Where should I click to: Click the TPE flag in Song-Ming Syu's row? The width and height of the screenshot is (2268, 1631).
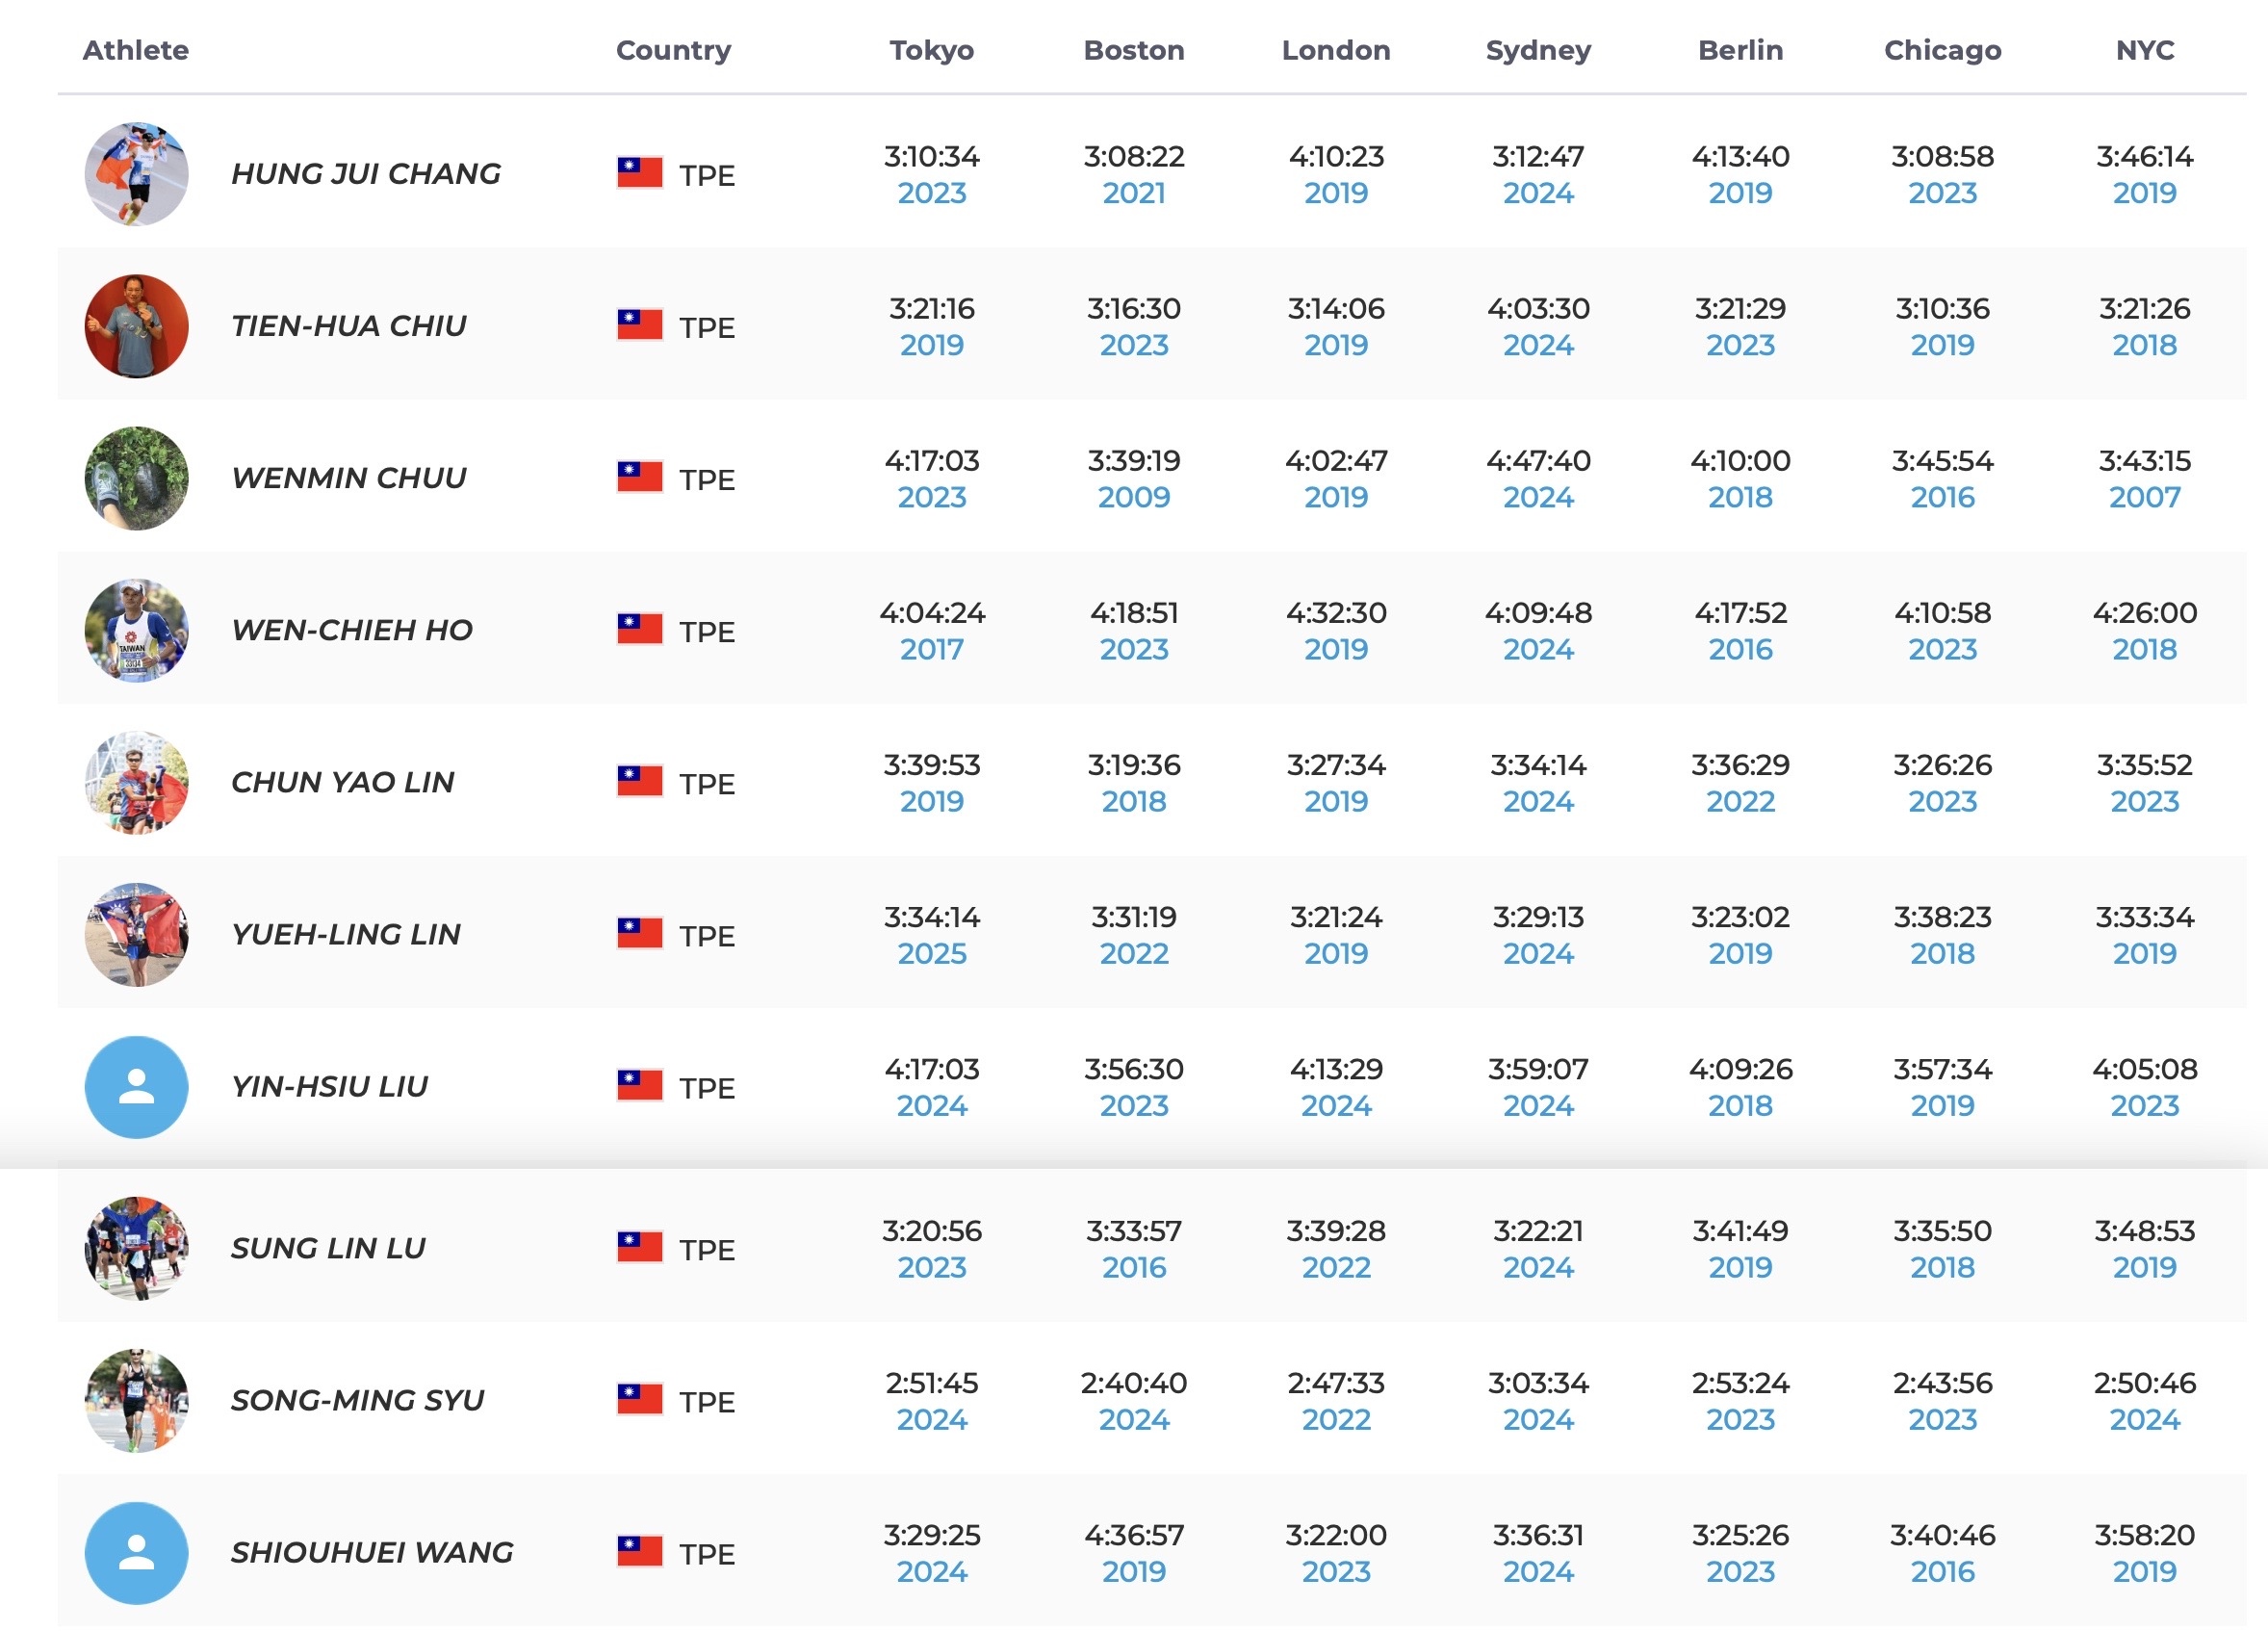[x=639, y=1400]
